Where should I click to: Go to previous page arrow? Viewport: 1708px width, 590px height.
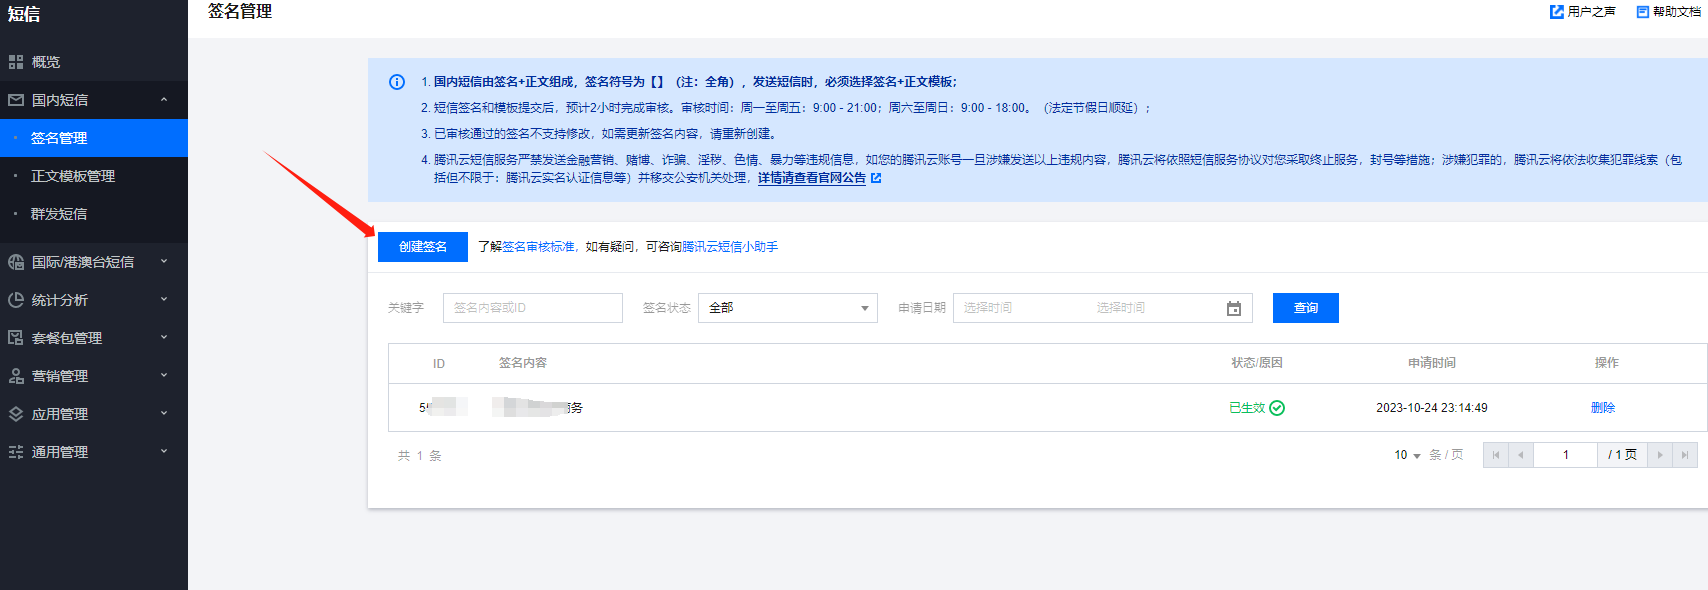(x=1521, y=455)
